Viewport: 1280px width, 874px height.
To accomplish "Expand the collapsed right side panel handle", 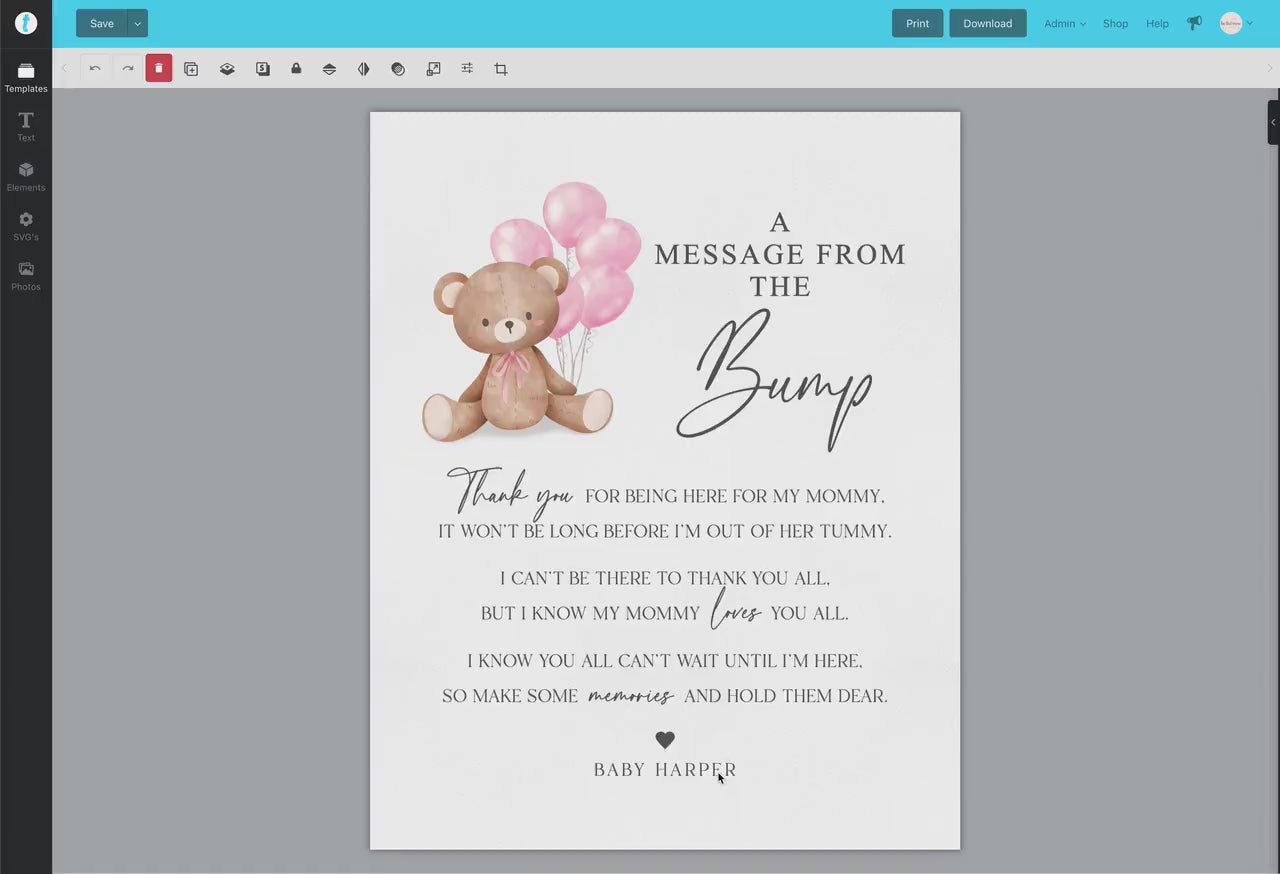I will click(x=1273, y=122).
